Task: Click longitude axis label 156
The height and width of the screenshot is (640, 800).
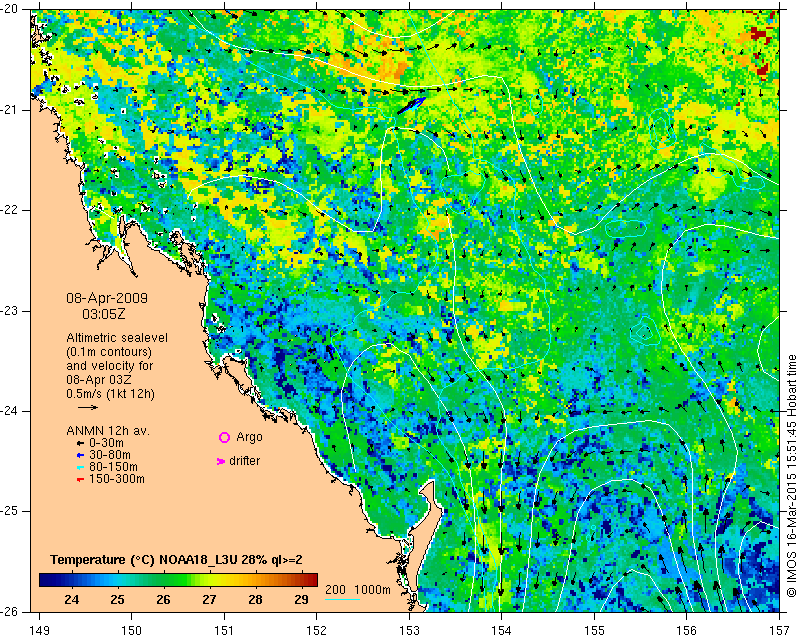Action: point(687,631)
